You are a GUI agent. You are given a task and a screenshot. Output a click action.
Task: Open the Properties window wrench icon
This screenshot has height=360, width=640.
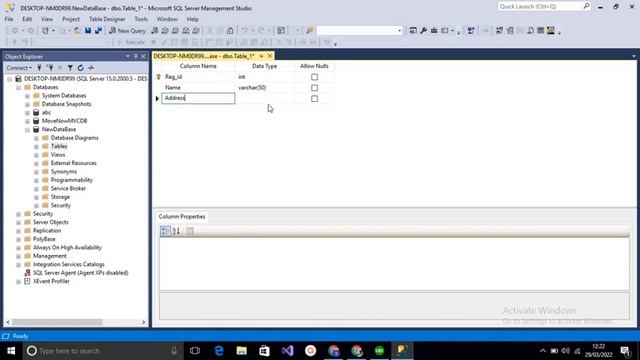(424, 31)
